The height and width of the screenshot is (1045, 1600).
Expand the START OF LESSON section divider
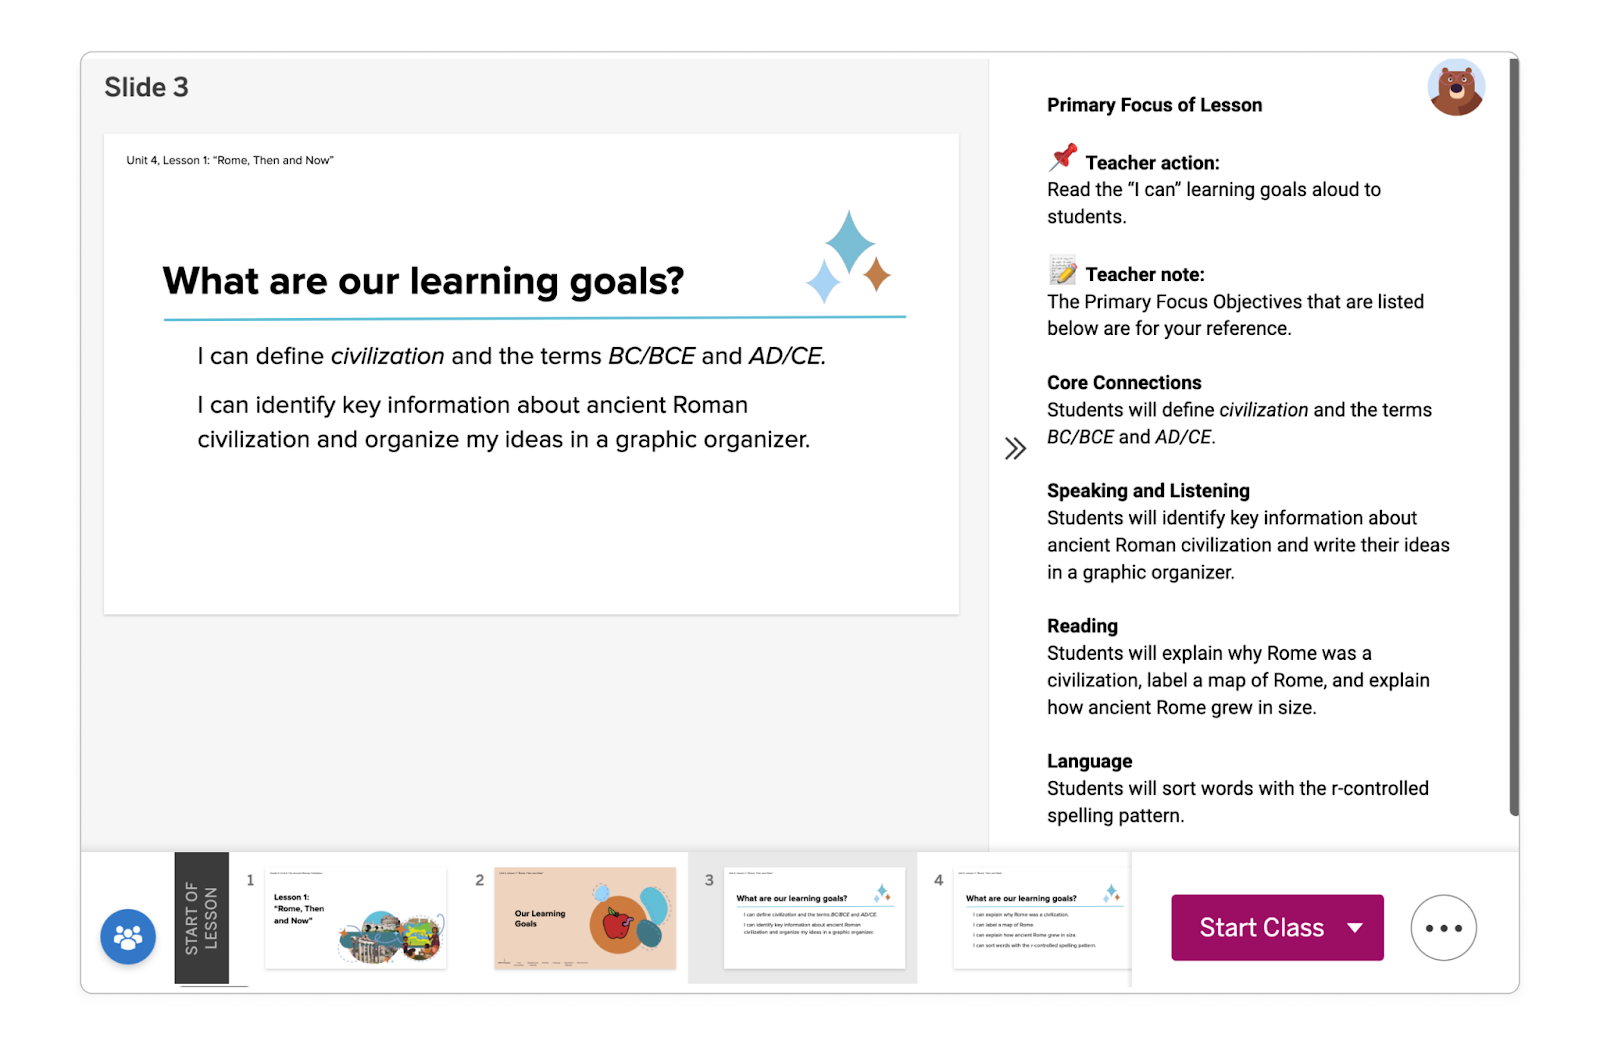(x=201, y=916)
